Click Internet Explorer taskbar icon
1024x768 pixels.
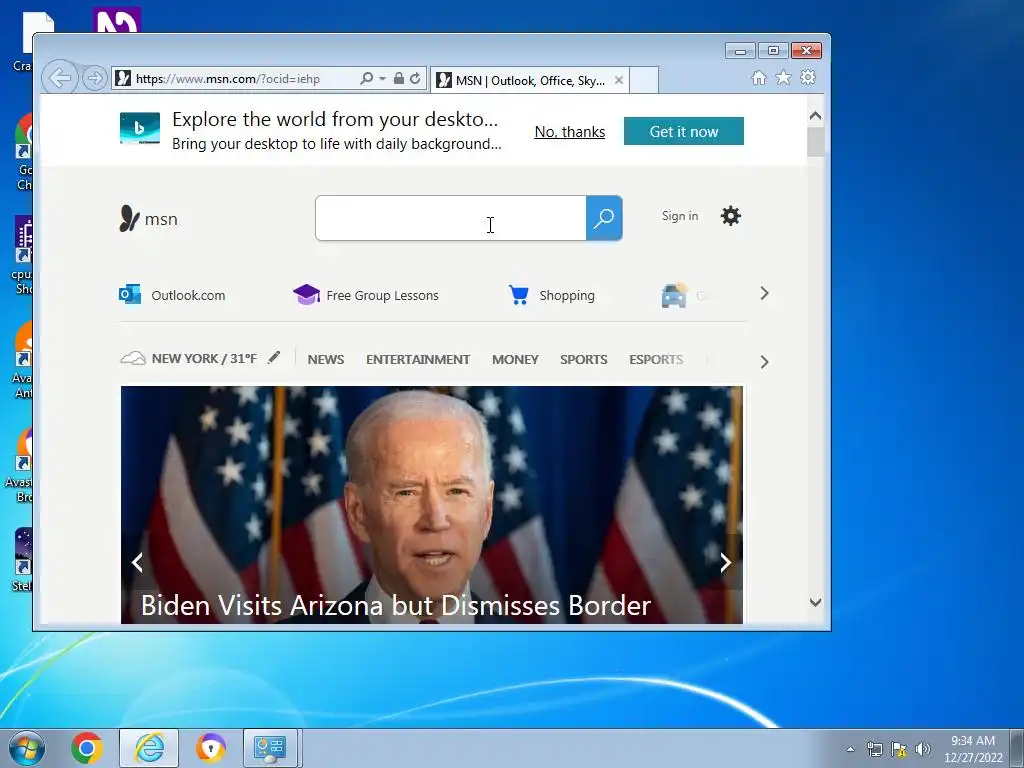click(149, 748)
